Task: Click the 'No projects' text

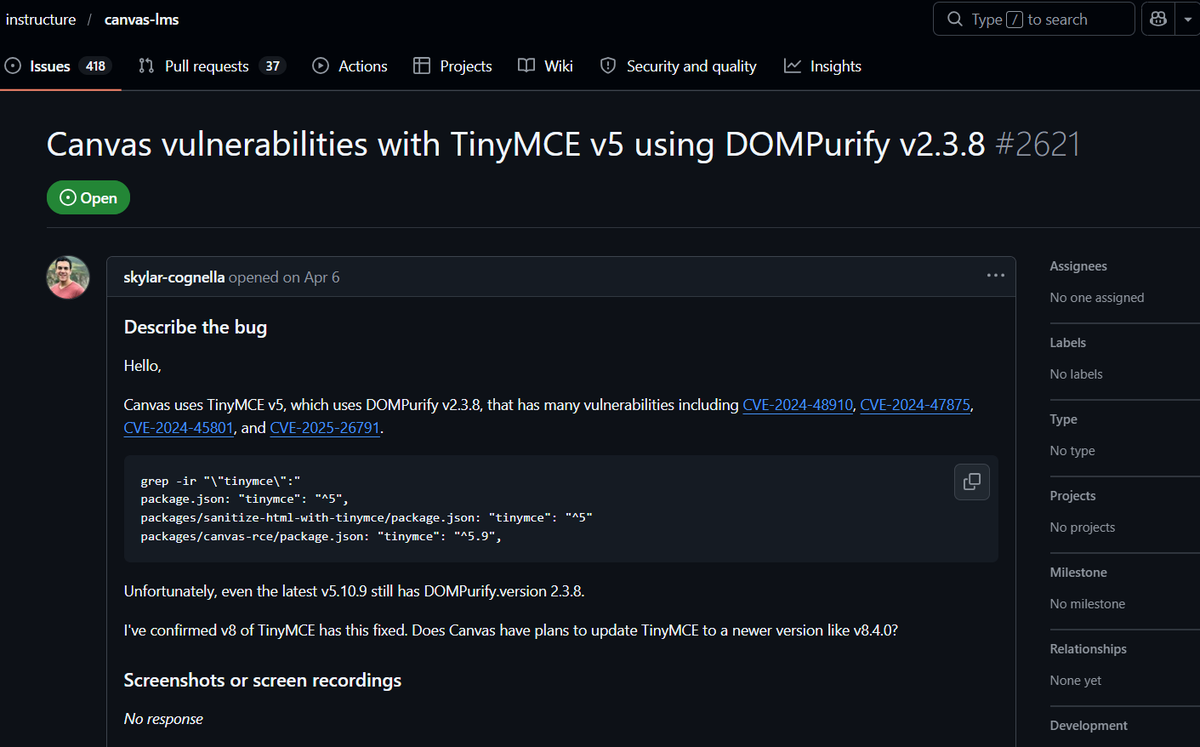Action: pos(1082,527)
